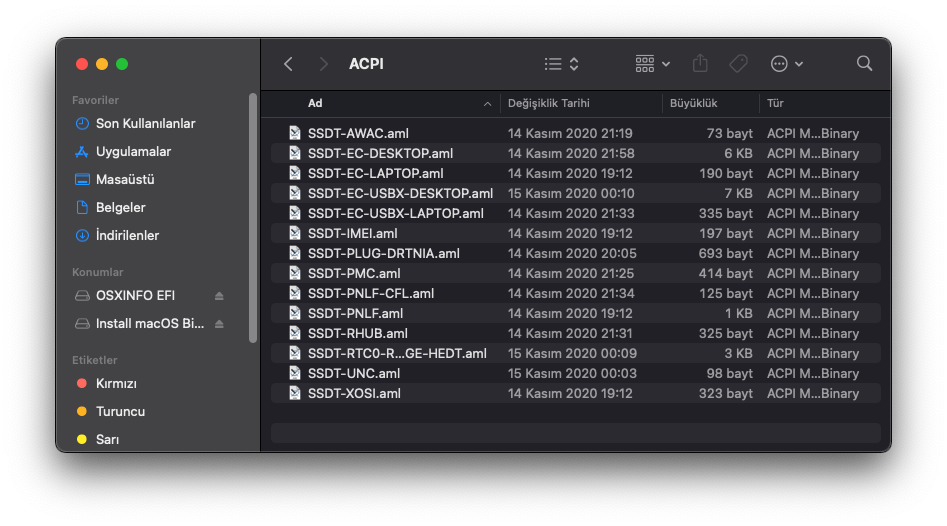Go to İndirilenler folder in sidebar
This screenshot has width=947, height=526.
coord(127,236)
